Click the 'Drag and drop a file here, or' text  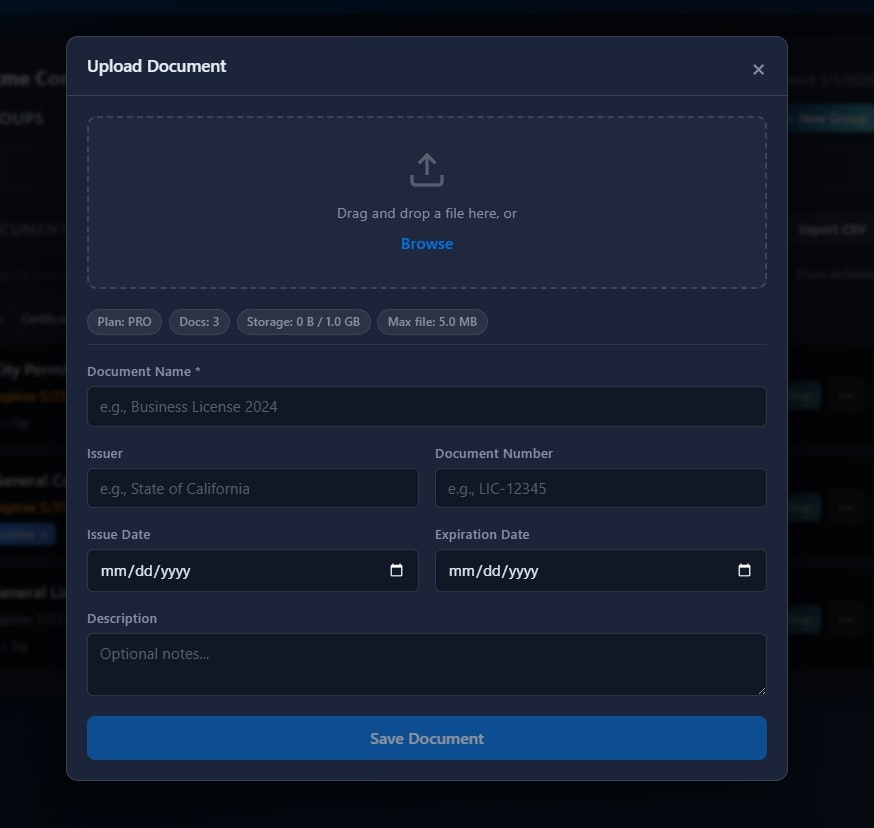point(427,214)
